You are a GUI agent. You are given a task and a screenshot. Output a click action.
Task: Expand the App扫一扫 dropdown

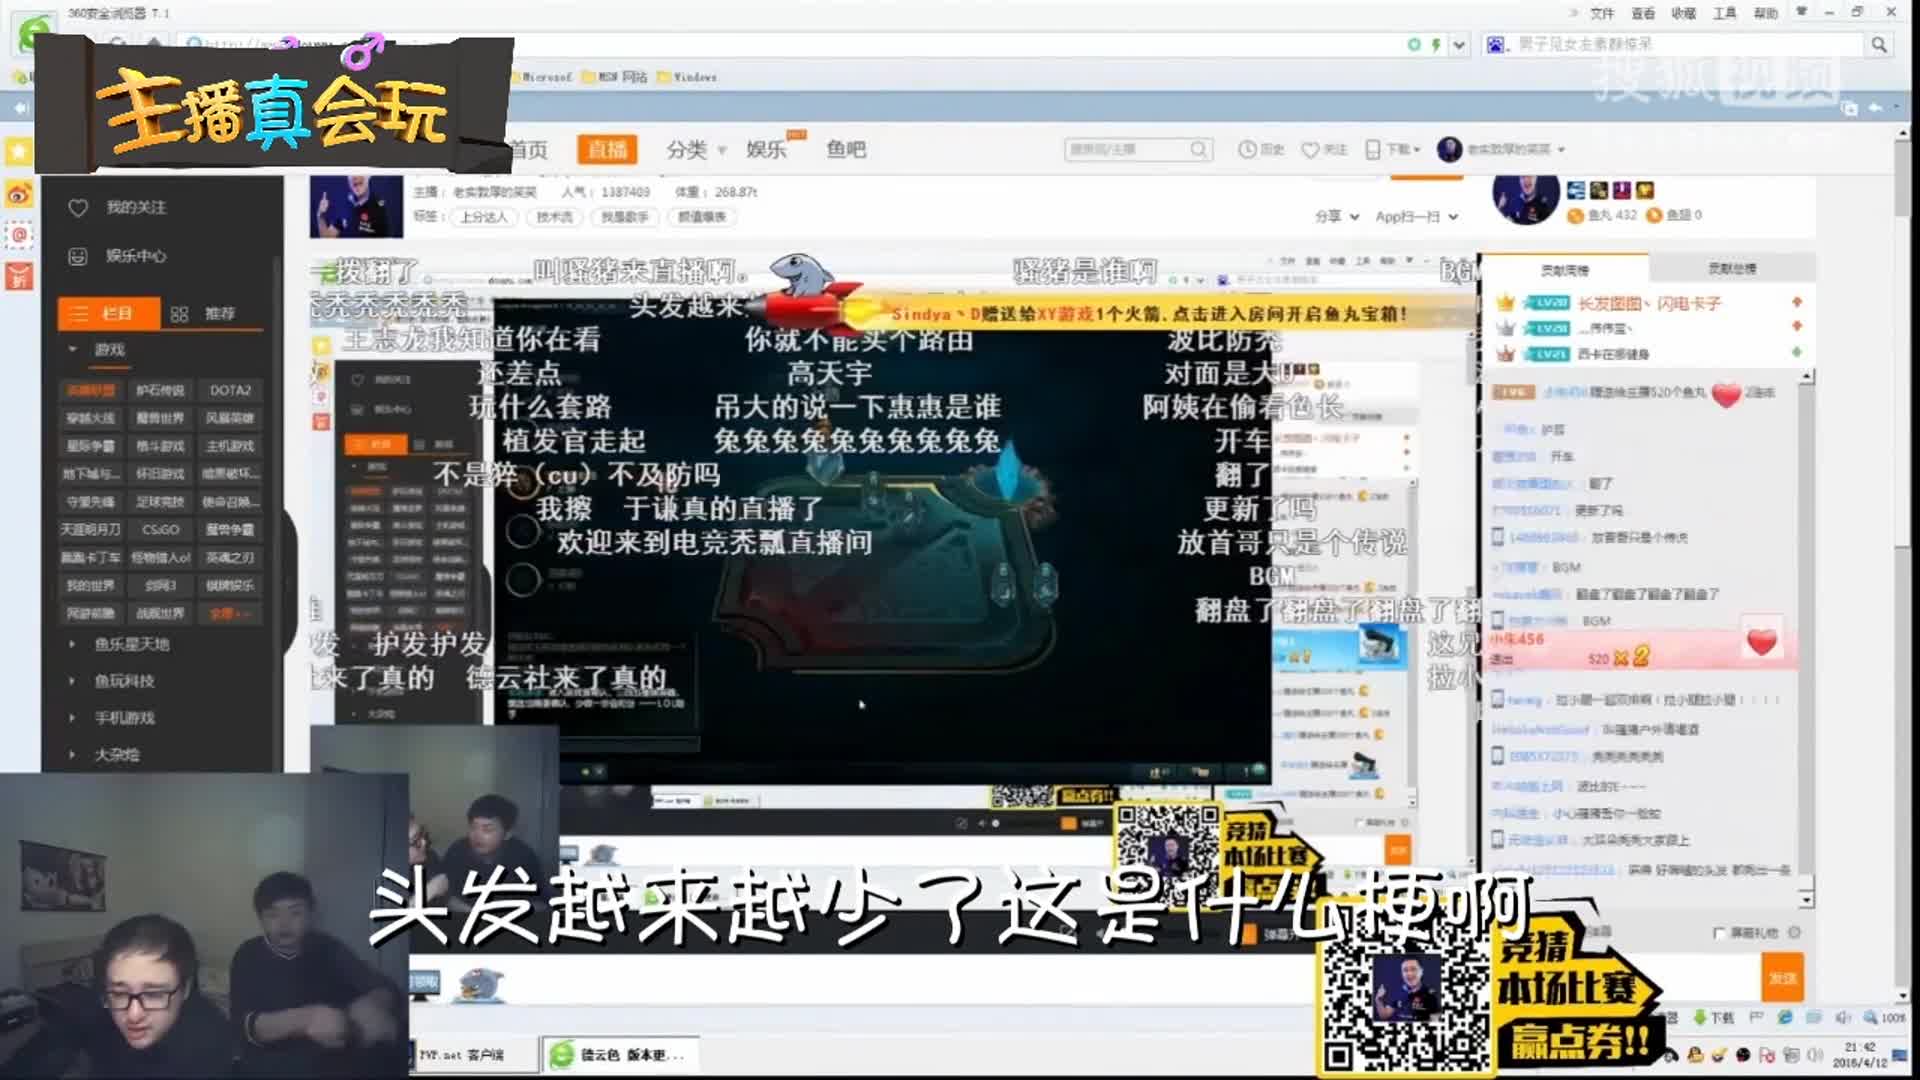pos(1416,217)
